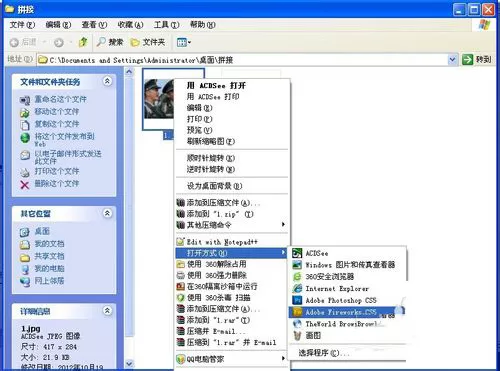500x371 pixels.
Task: Choose 用 ACDSee 打开 in context menu
Action: pos(232,85)
